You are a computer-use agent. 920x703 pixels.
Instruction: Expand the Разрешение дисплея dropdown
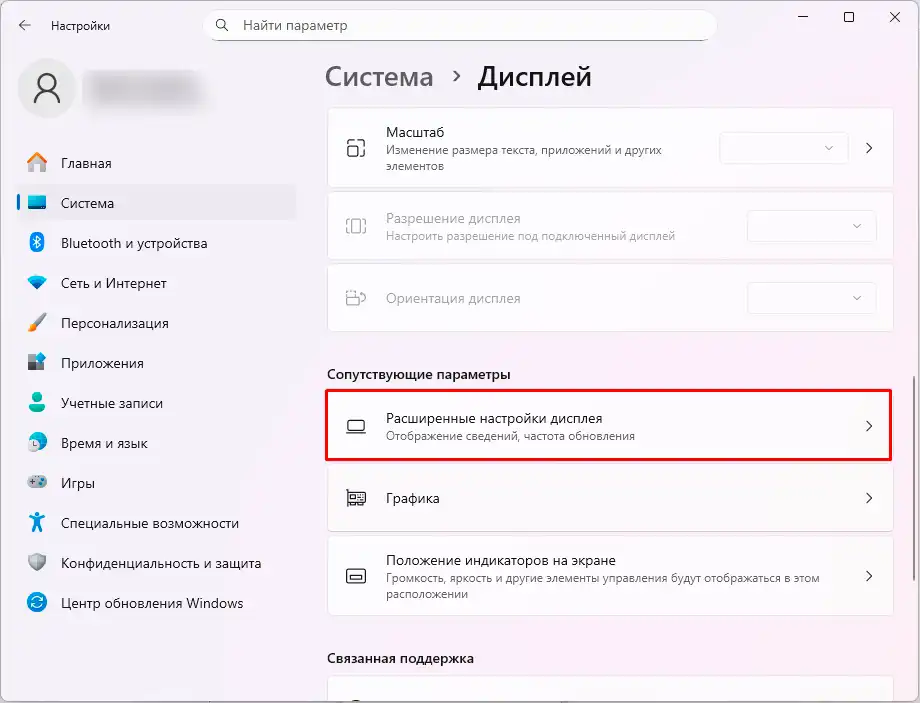coord(811,226)
